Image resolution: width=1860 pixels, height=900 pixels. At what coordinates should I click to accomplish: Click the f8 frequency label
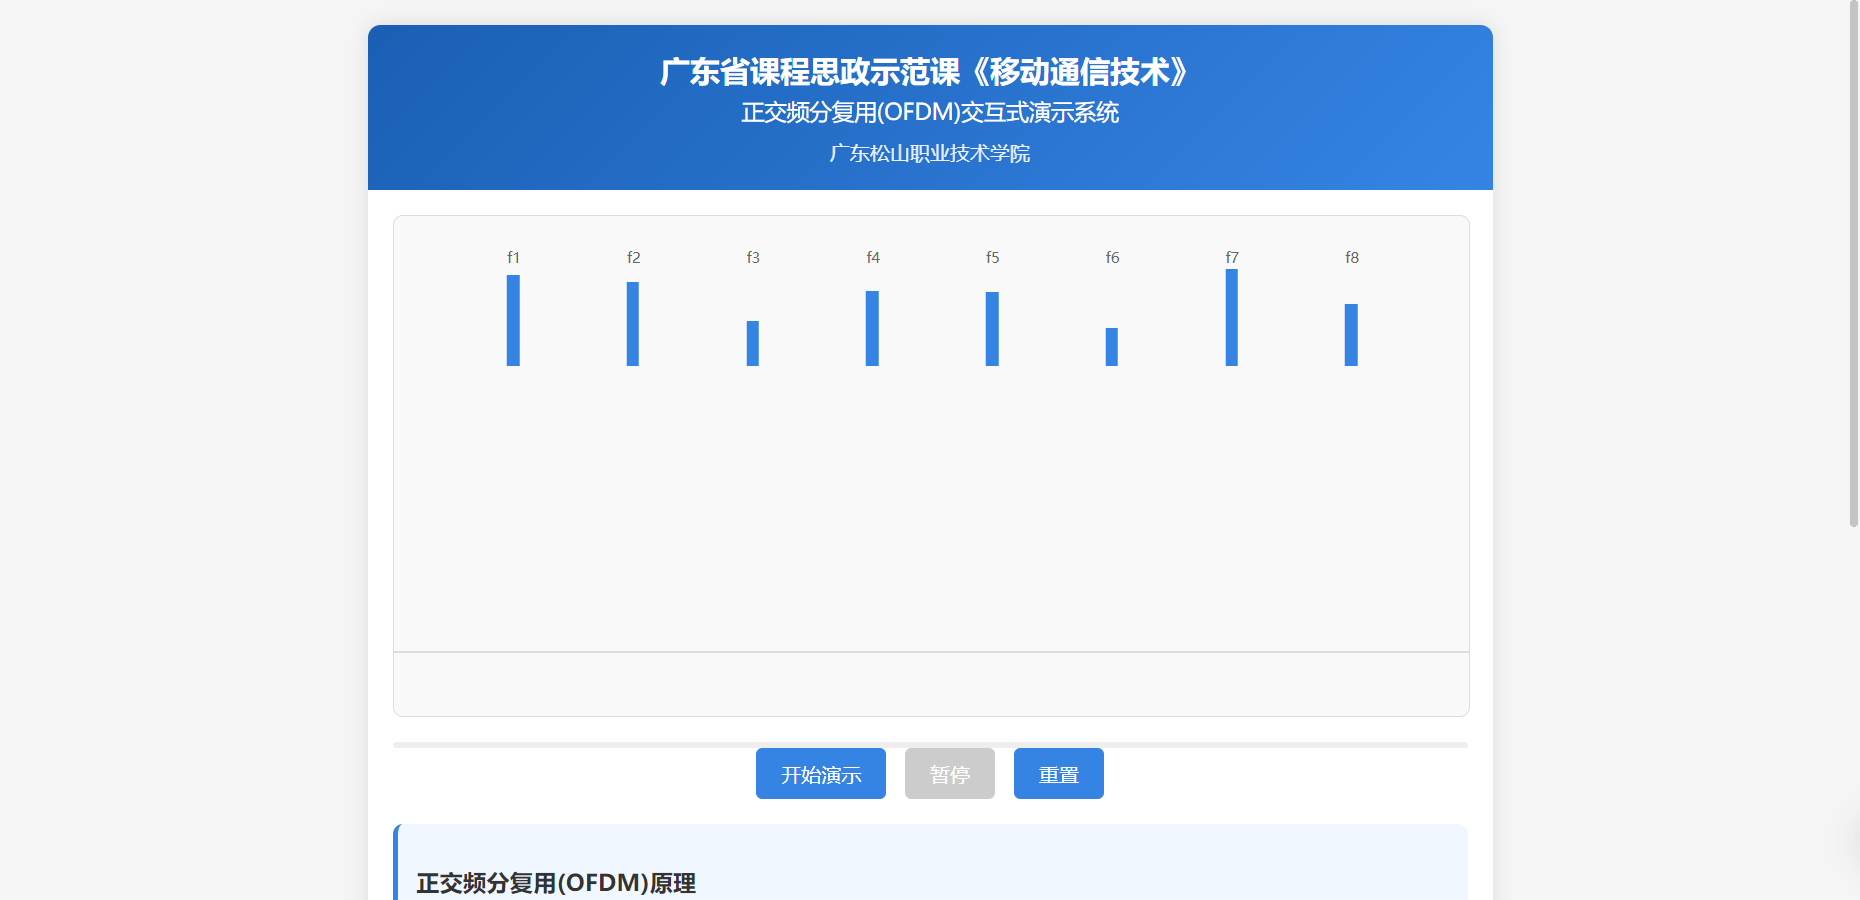[1352, 258]
